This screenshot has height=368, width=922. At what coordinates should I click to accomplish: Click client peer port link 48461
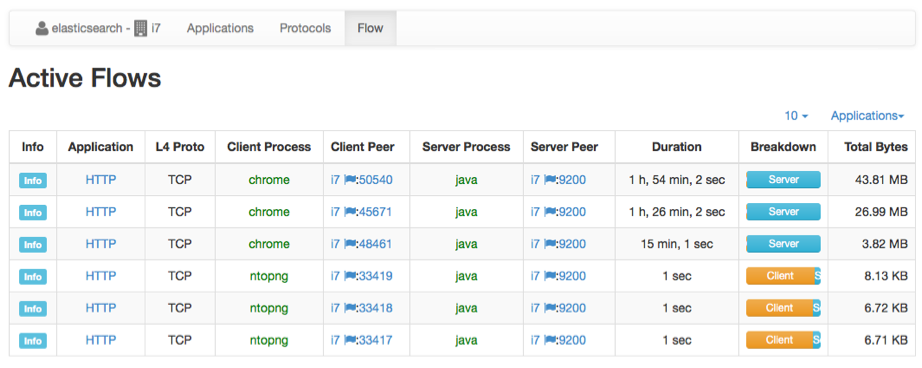tap(376, 244)
